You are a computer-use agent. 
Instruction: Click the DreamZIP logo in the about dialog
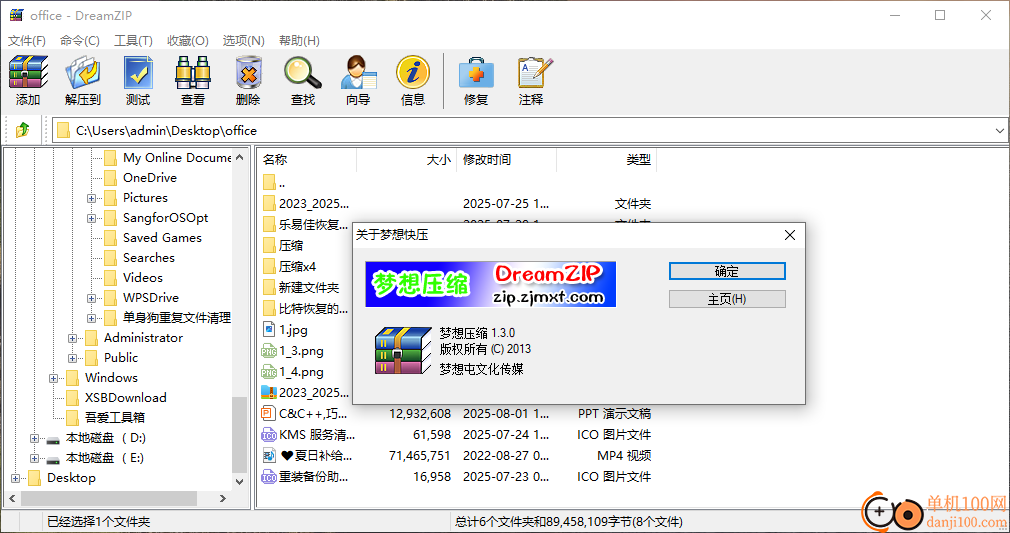tap(403, 351)
